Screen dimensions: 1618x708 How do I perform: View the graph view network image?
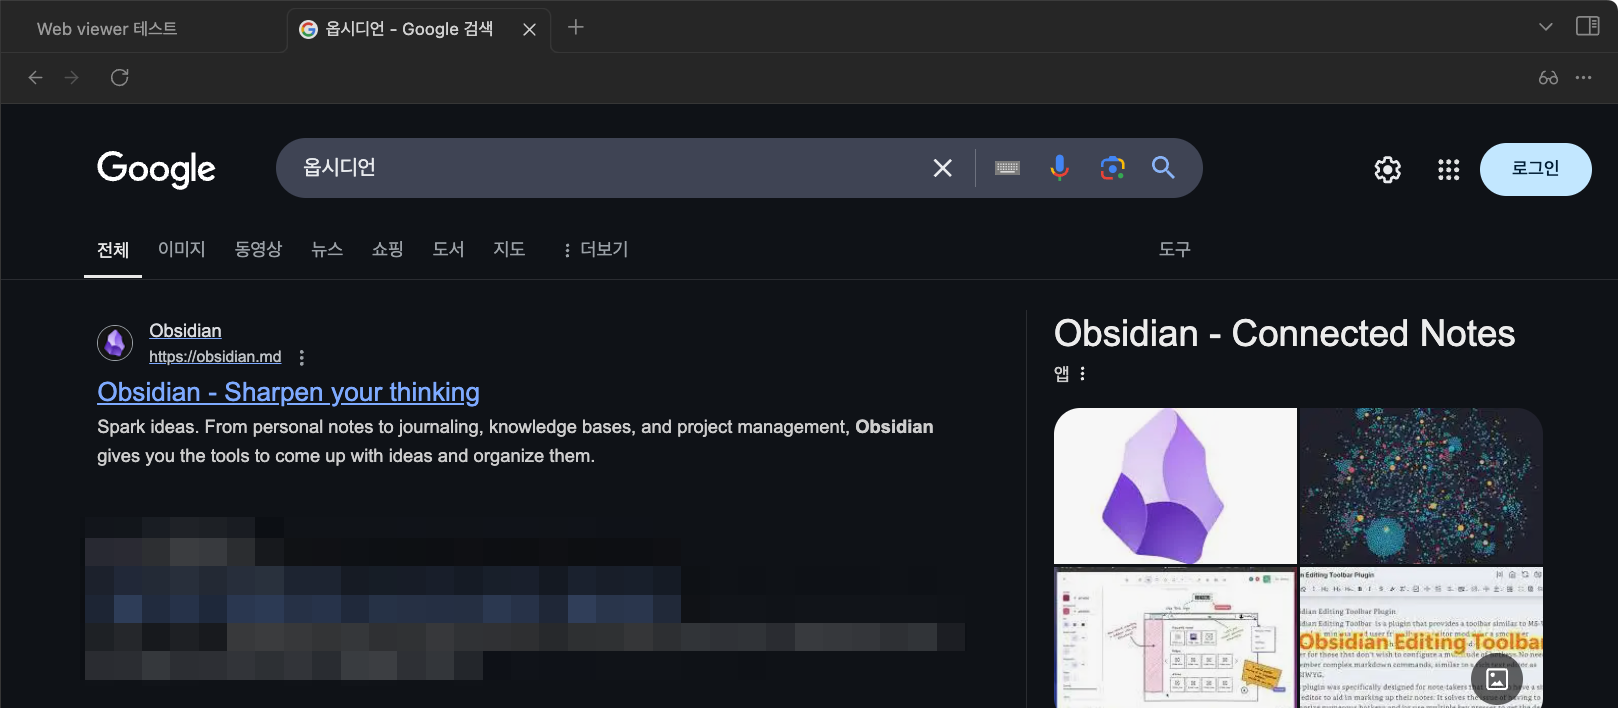pos(1421,486)
